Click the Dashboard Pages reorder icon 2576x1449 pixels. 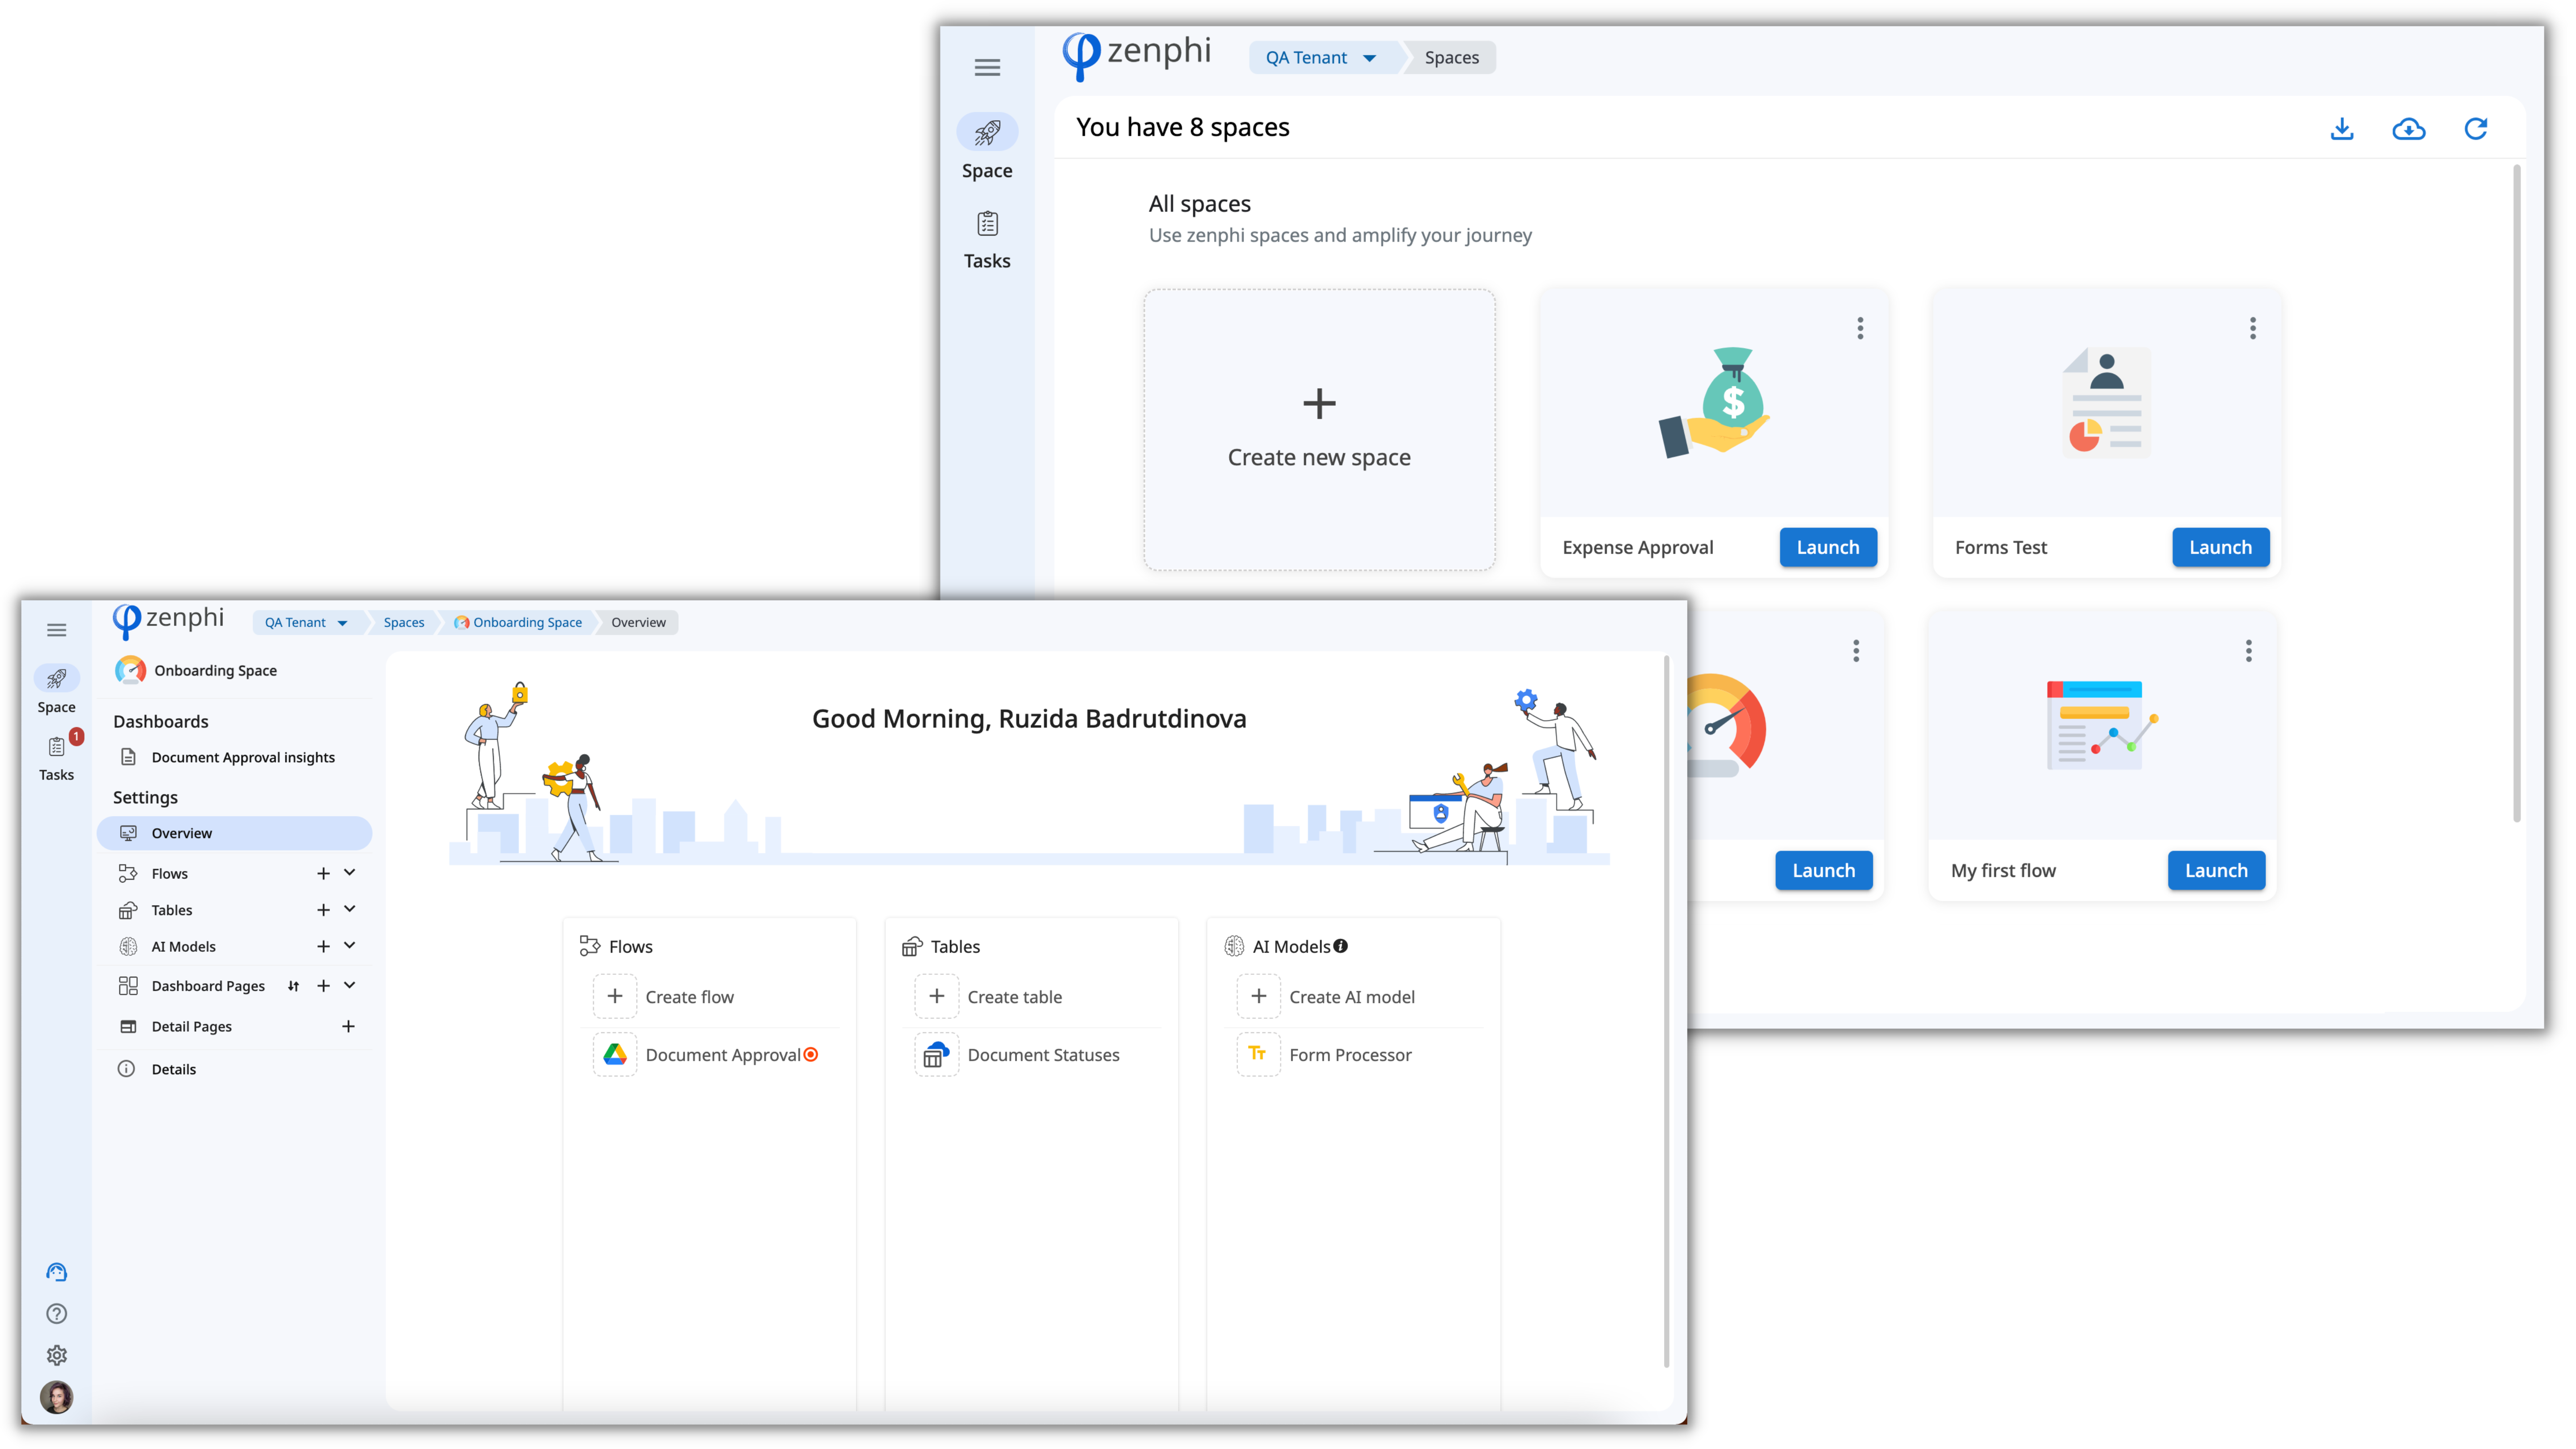tap(293, 986)
